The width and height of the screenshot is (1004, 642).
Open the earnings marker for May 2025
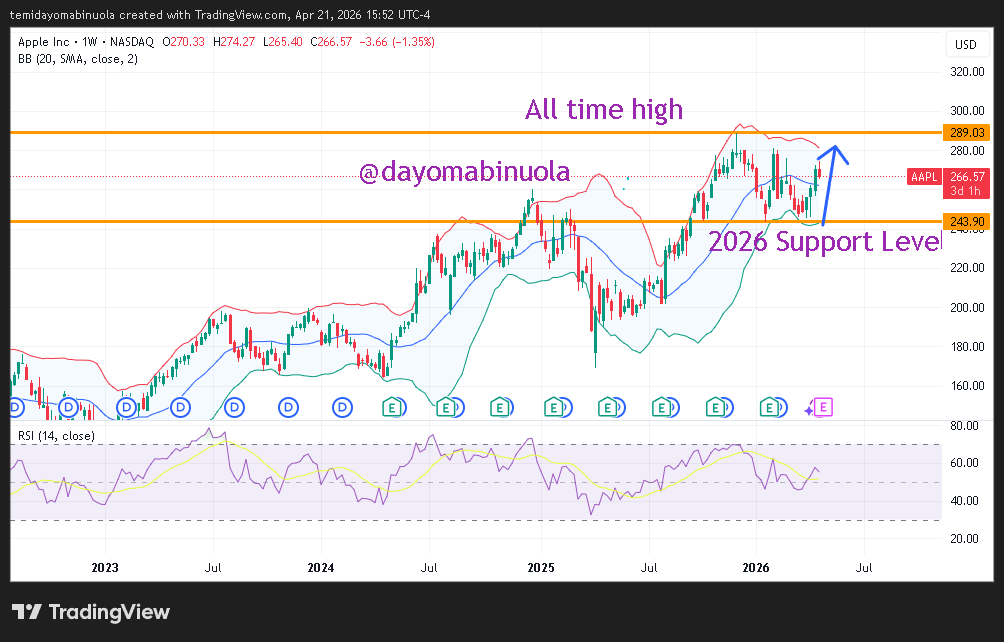608,407
